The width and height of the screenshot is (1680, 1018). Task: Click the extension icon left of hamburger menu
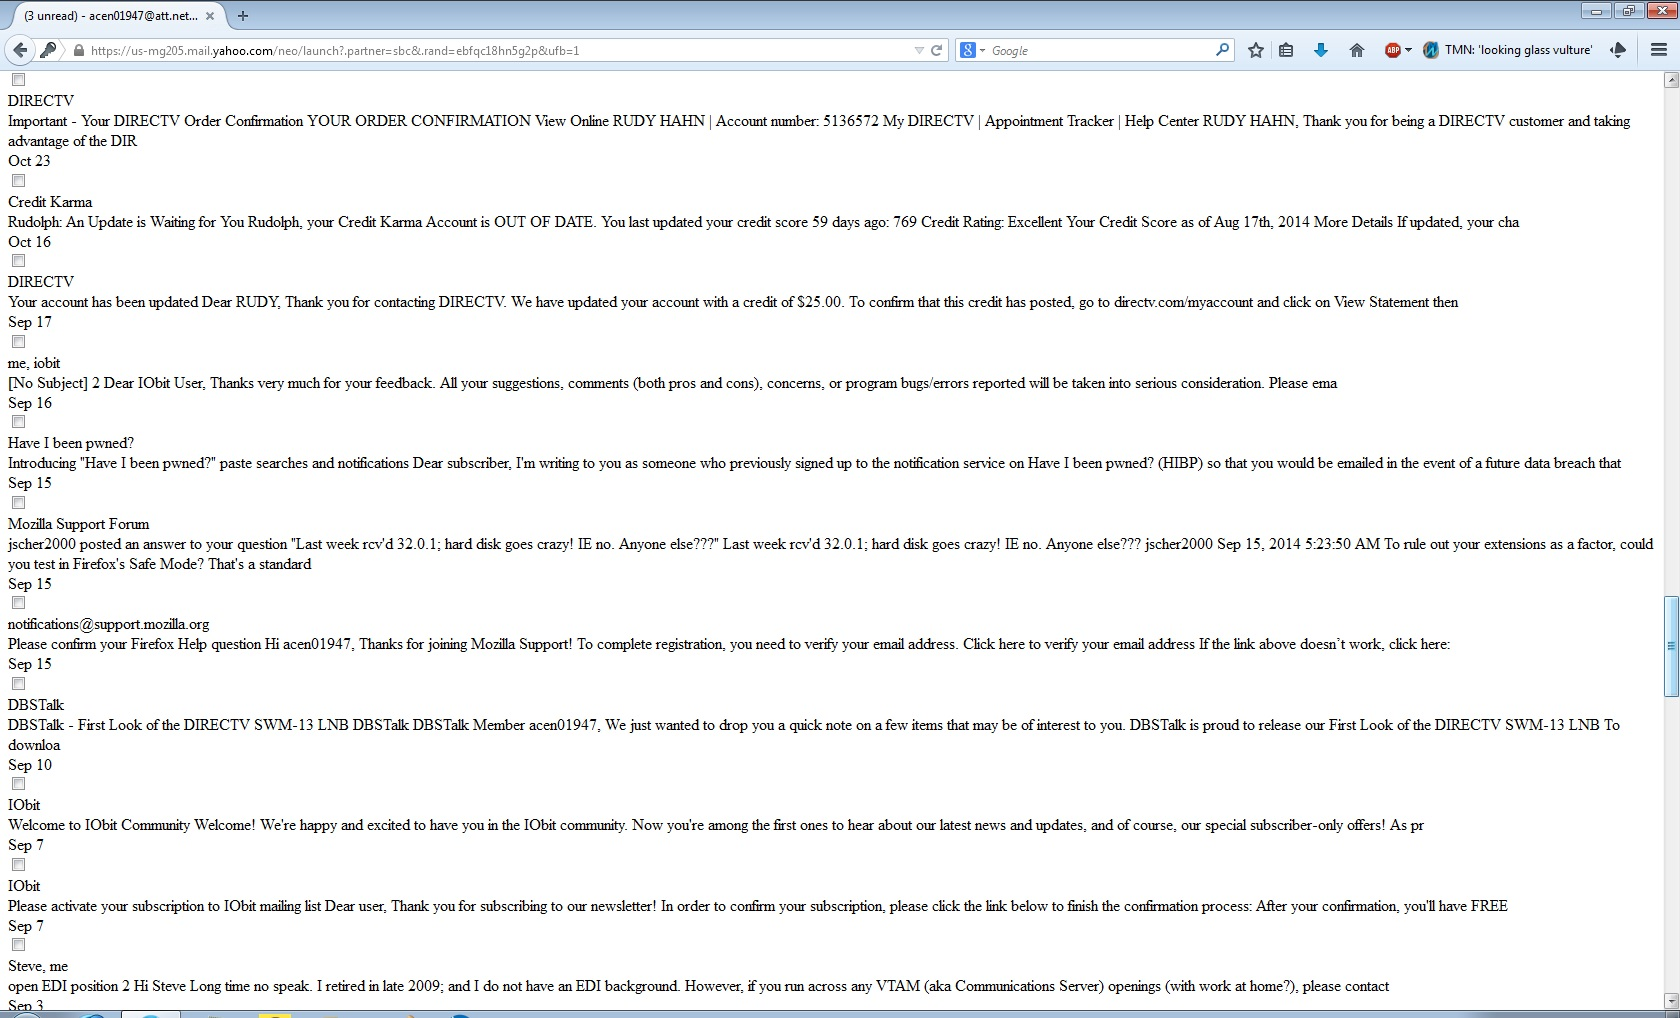1618,50
